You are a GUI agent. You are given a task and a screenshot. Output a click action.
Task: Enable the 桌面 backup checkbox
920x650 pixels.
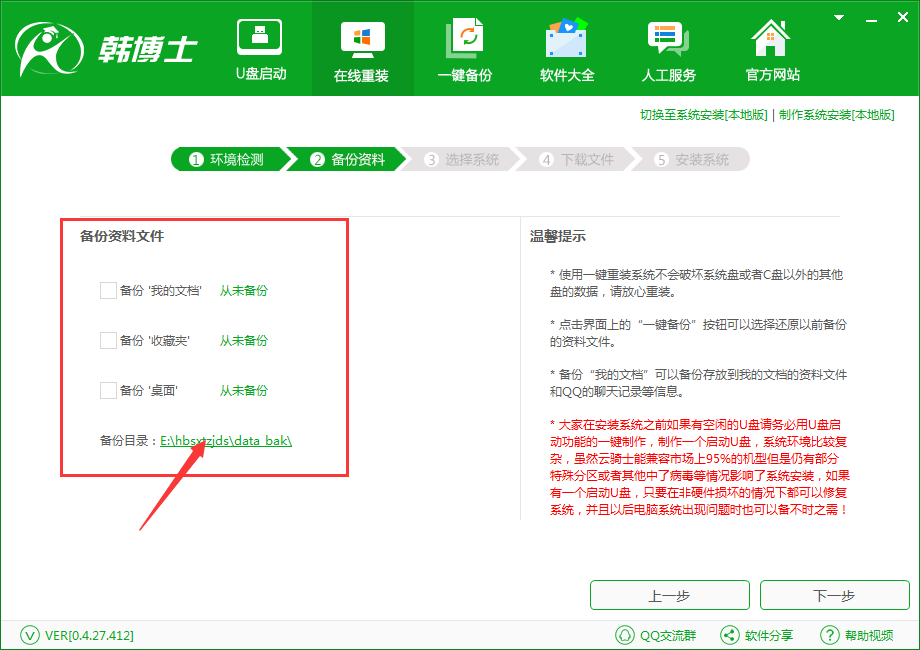click(109, 390)
